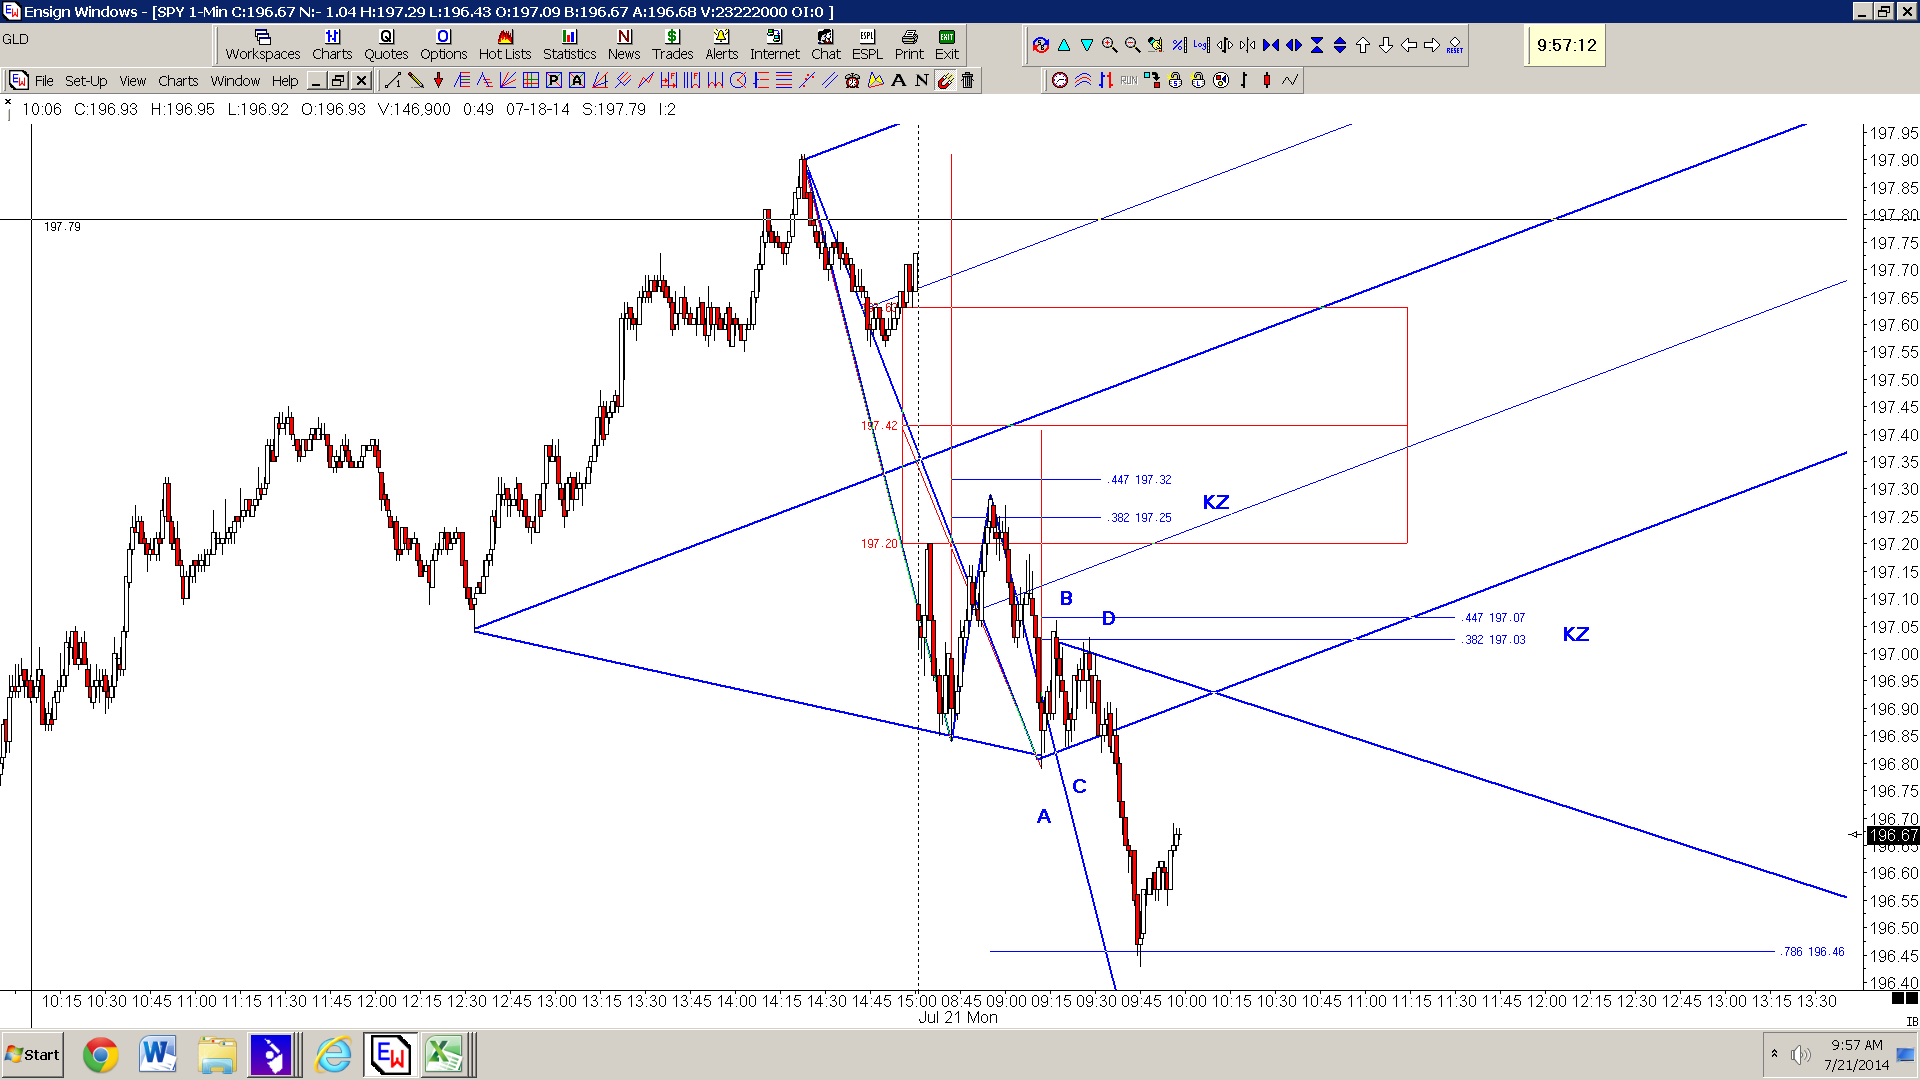
Task: Shift chart right with right arrow
Action: pyautogui.click(x=1431, y=45)
